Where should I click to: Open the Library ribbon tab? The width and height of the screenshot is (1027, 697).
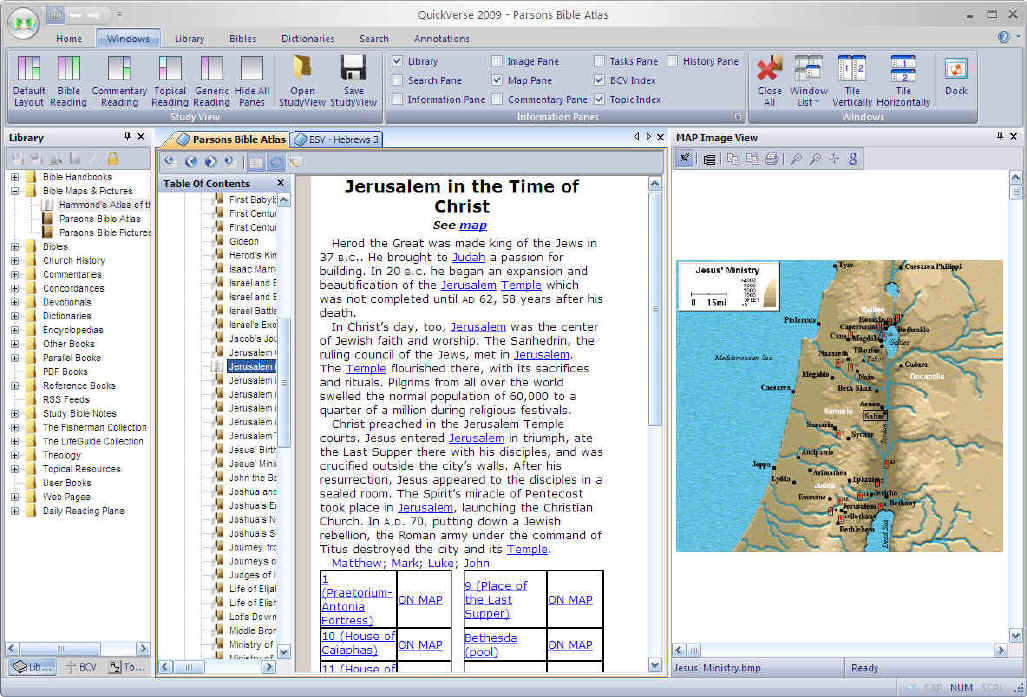point(189,39)
